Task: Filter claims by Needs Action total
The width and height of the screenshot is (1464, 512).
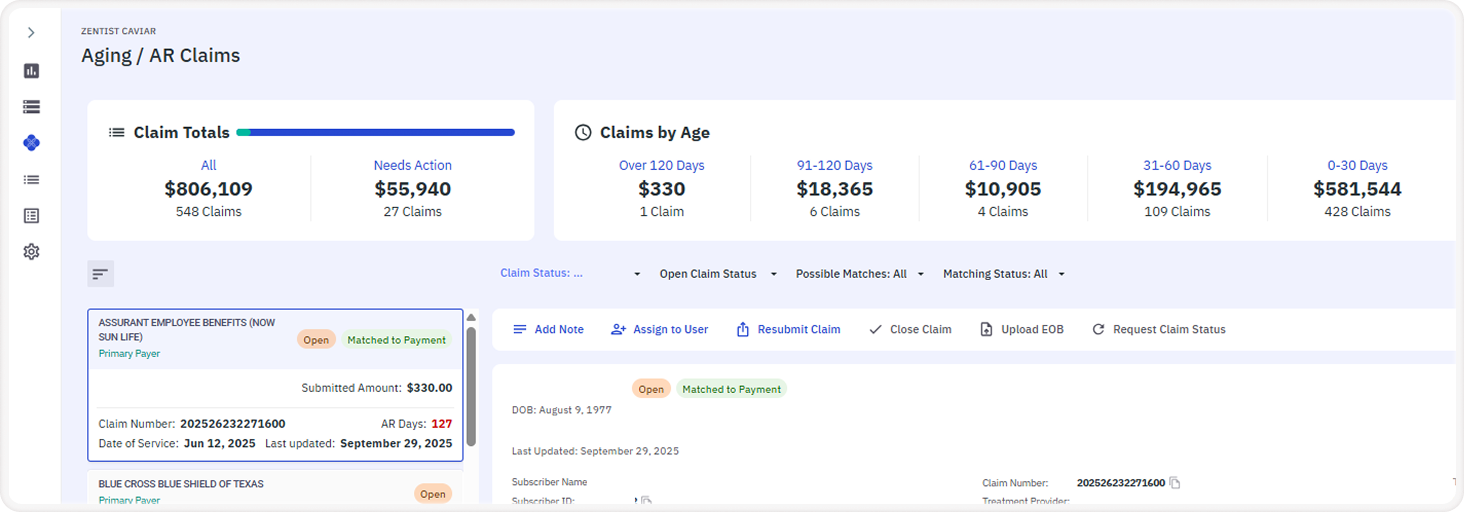Action: click(412, 166)
